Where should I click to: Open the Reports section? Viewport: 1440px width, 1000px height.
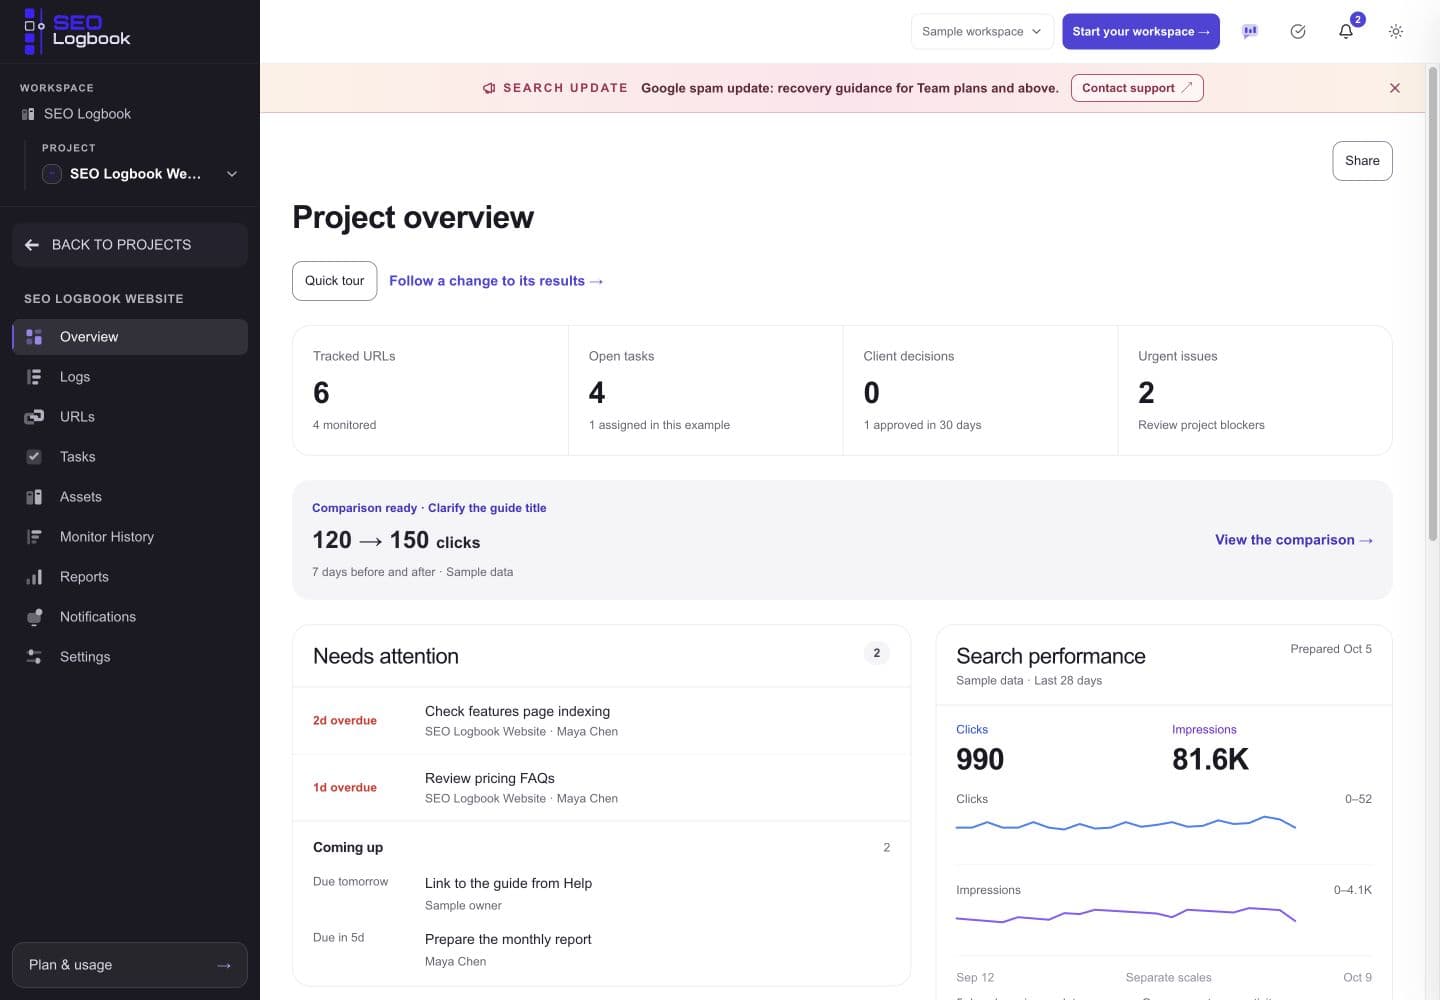[x=130, y=577]
